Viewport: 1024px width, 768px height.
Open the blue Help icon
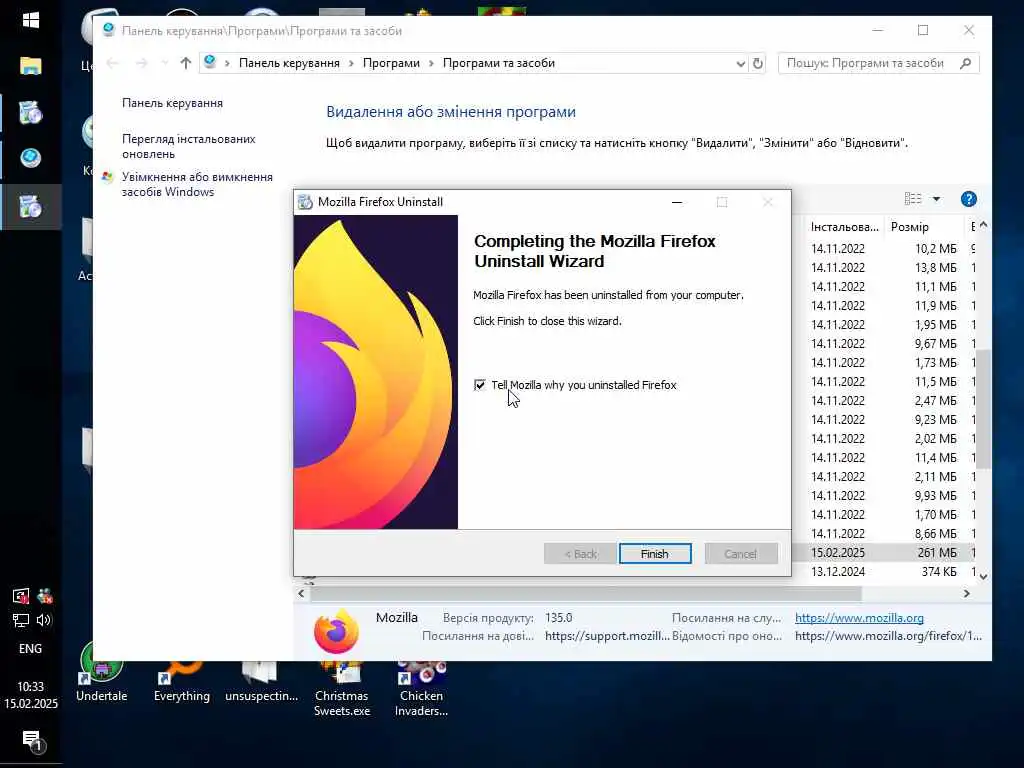point(968,199)
